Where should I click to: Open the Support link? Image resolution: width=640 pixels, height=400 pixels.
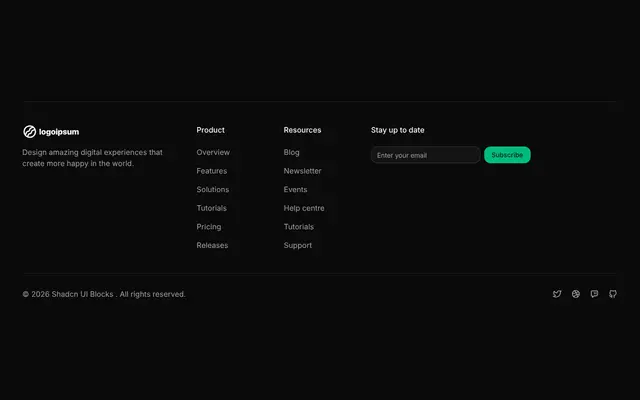point(298,245)
